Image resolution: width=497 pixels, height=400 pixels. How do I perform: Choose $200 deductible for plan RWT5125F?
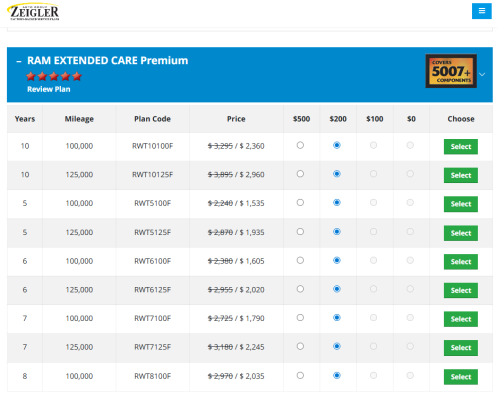coord(337,231)
